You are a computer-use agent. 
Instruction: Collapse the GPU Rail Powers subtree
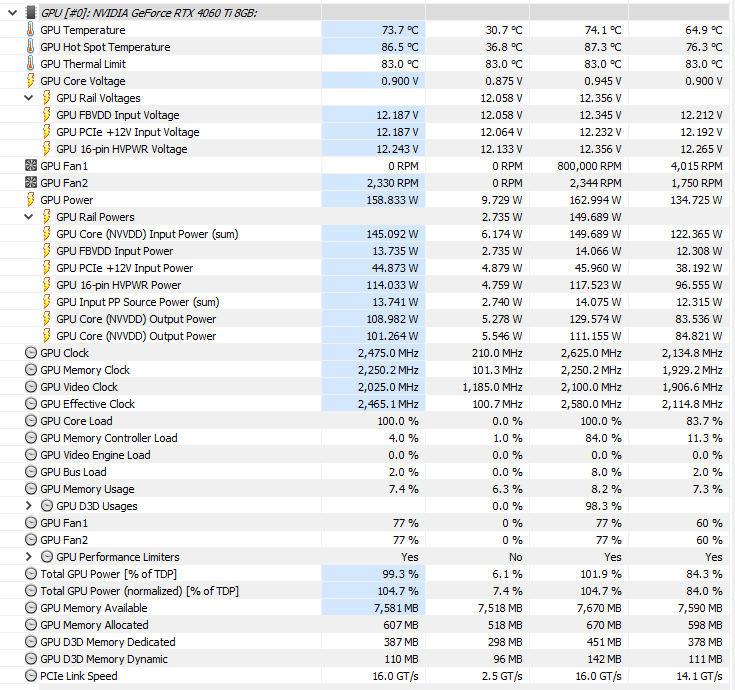click(29, 217)
